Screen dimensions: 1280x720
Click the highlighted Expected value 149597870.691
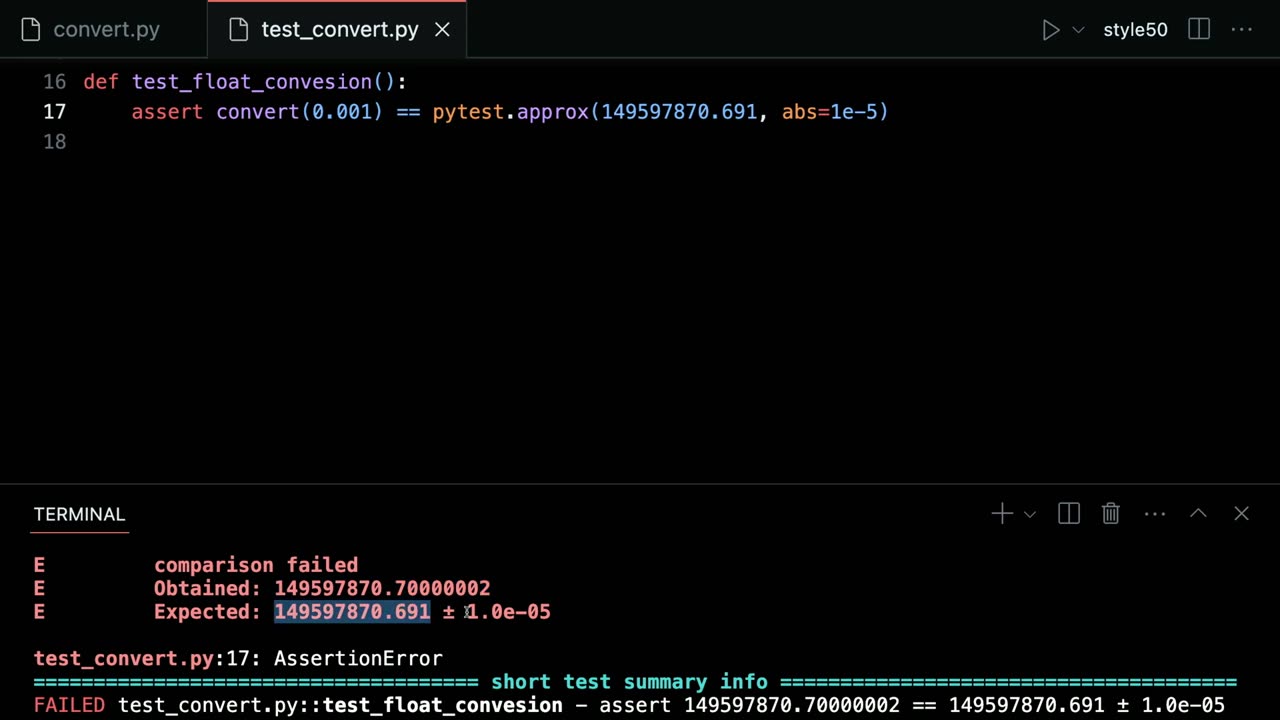pos(352,612)
